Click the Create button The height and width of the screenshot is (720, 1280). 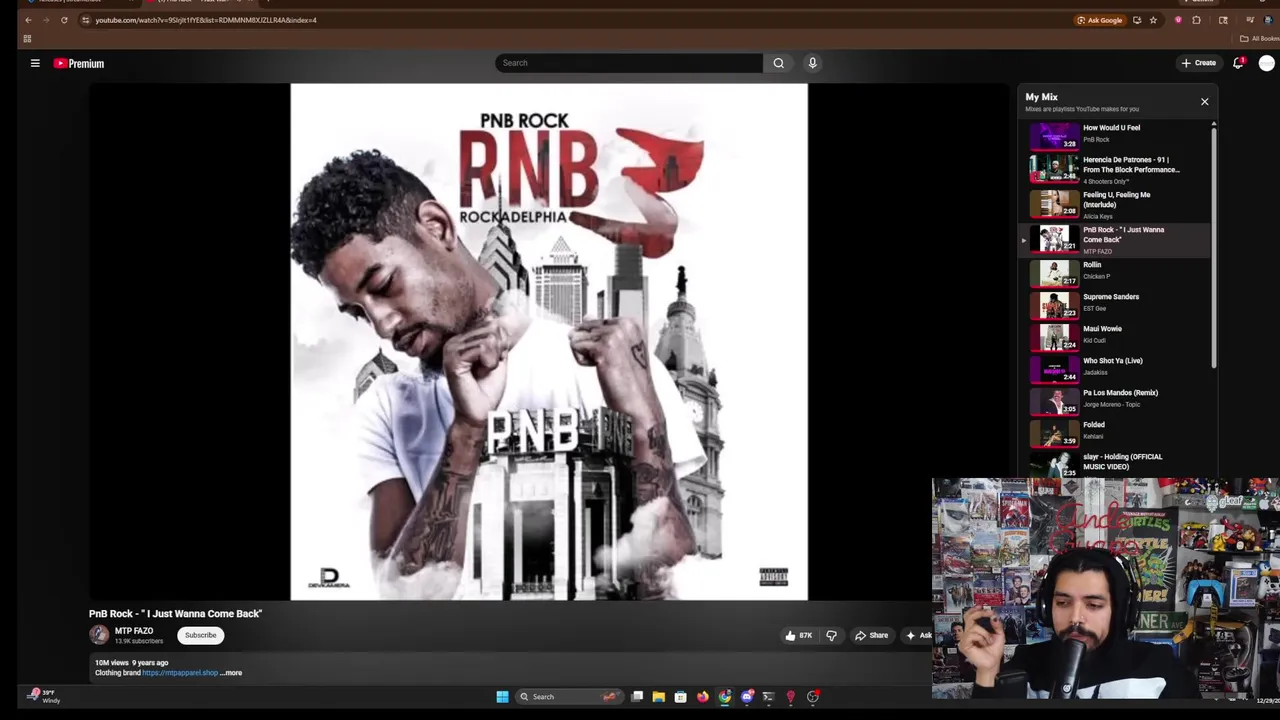tap(1198, 63)
